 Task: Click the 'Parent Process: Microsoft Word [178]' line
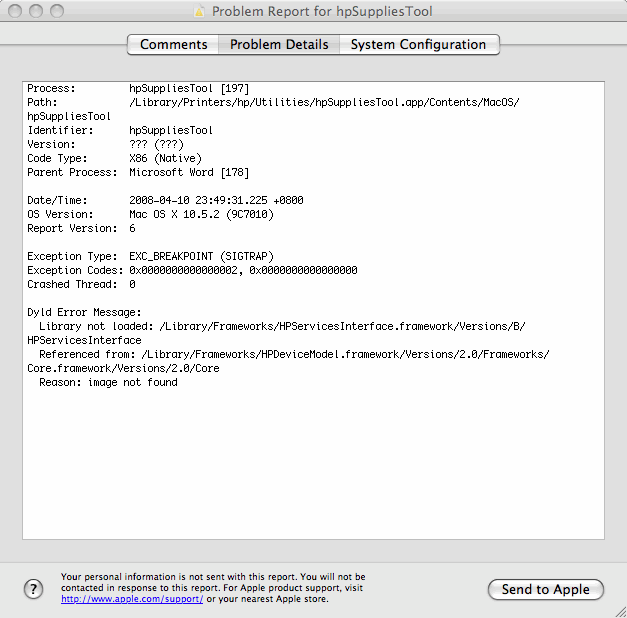tap(138, 172)
